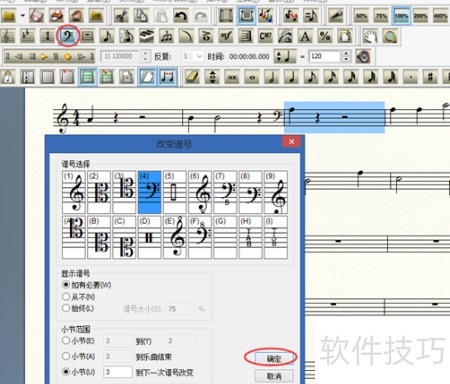
Task: Select the eighth note palette icon in second toolbar
Action: pyautogui.click(x=107, y=36)
